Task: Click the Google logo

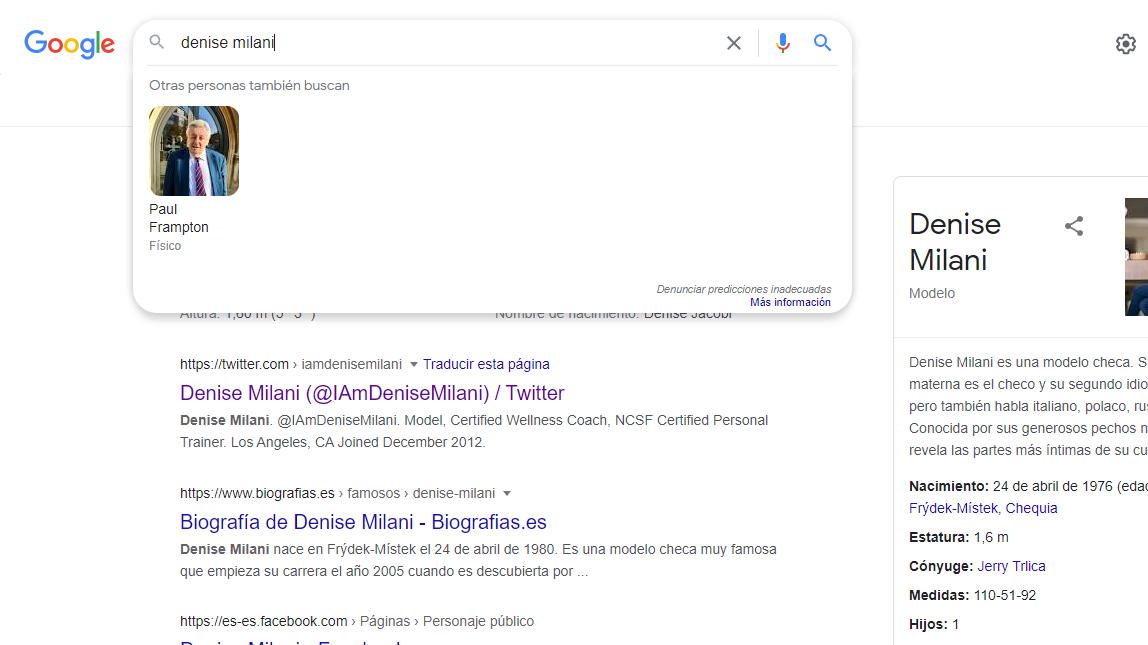Action: point(70,44)
